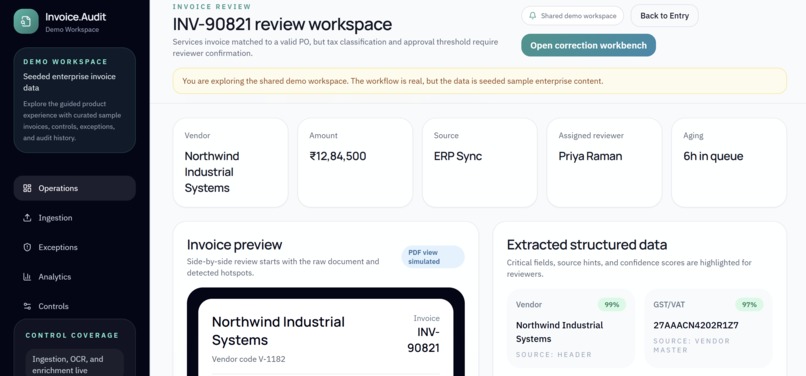Viewport: 806px width, 376px height.
Task: Click the bell icon in Shared demo workspace
Action: (x=533, y=16)
